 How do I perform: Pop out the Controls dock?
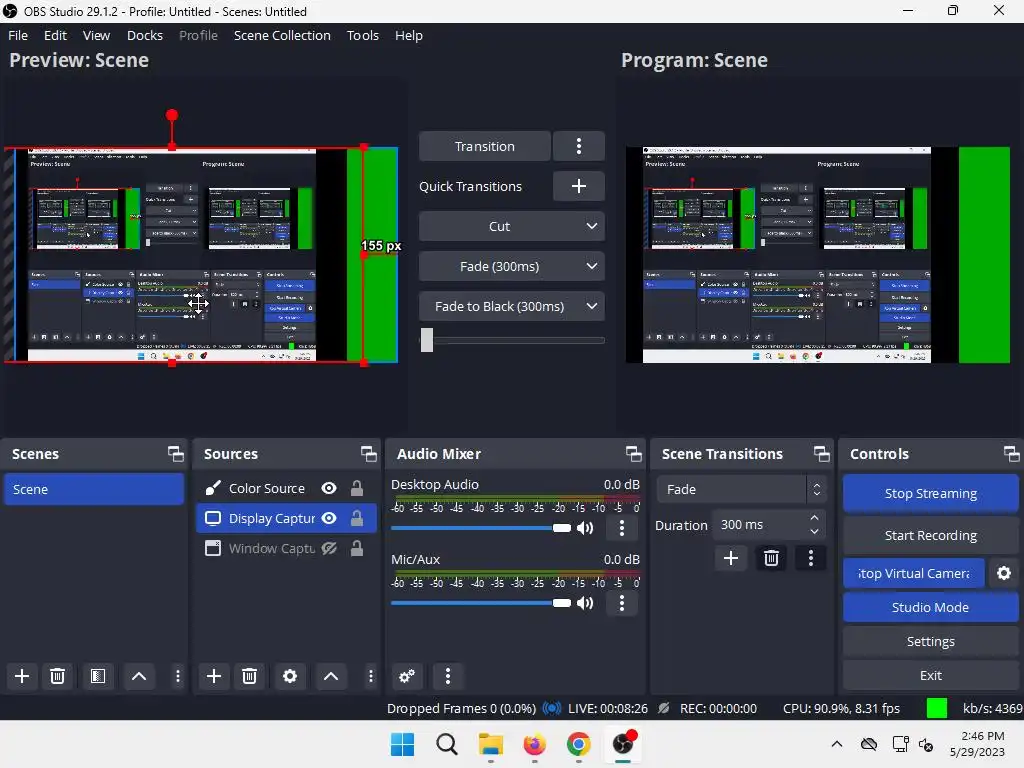tap(1012, 454)
